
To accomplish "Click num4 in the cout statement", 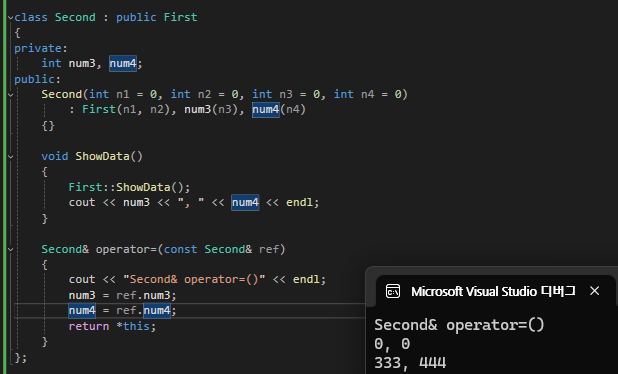I will click(x=245, y=202).
